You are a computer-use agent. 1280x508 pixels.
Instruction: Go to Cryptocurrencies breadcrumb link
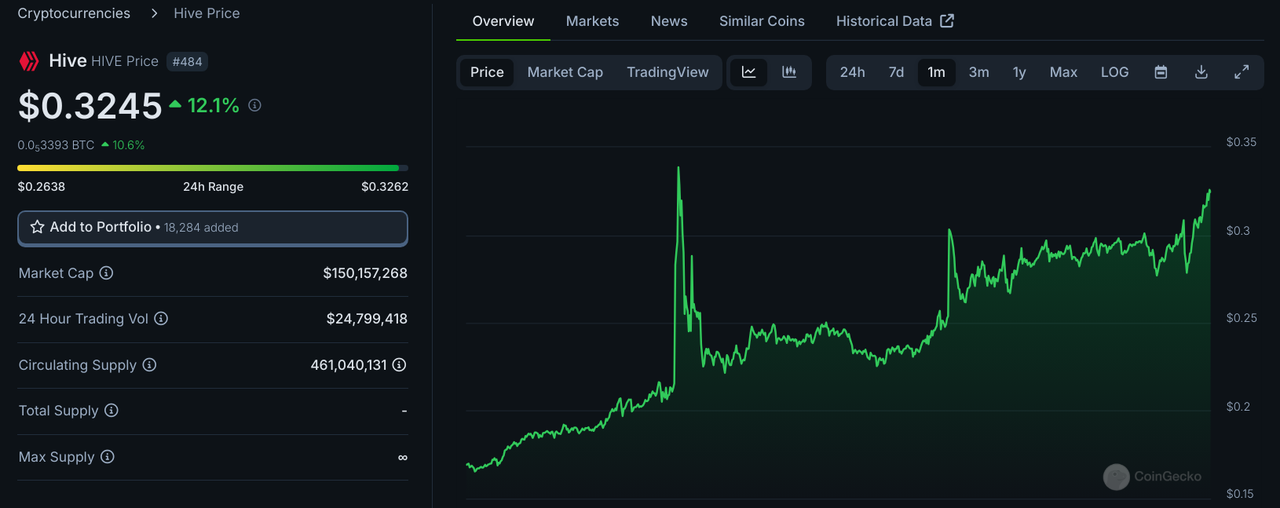(x=74, y=13)
